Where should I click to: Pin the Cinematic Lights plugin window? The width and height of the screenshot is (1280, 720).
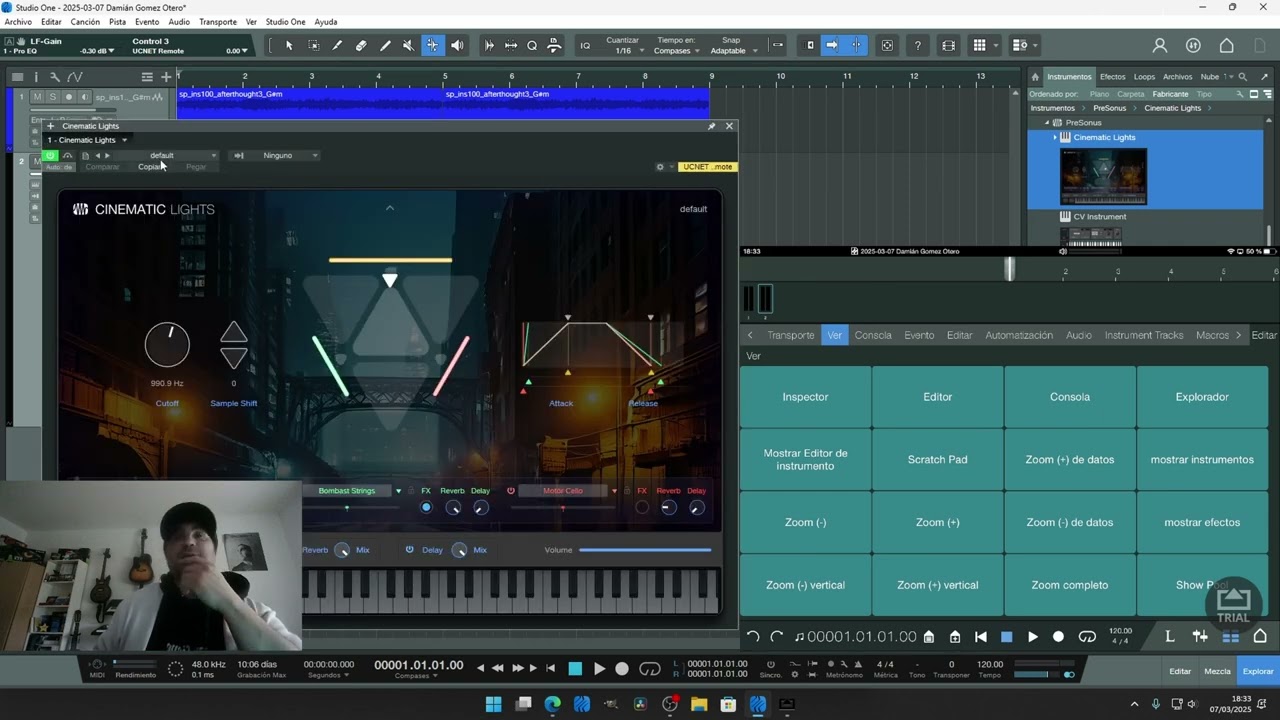[711, 126]
